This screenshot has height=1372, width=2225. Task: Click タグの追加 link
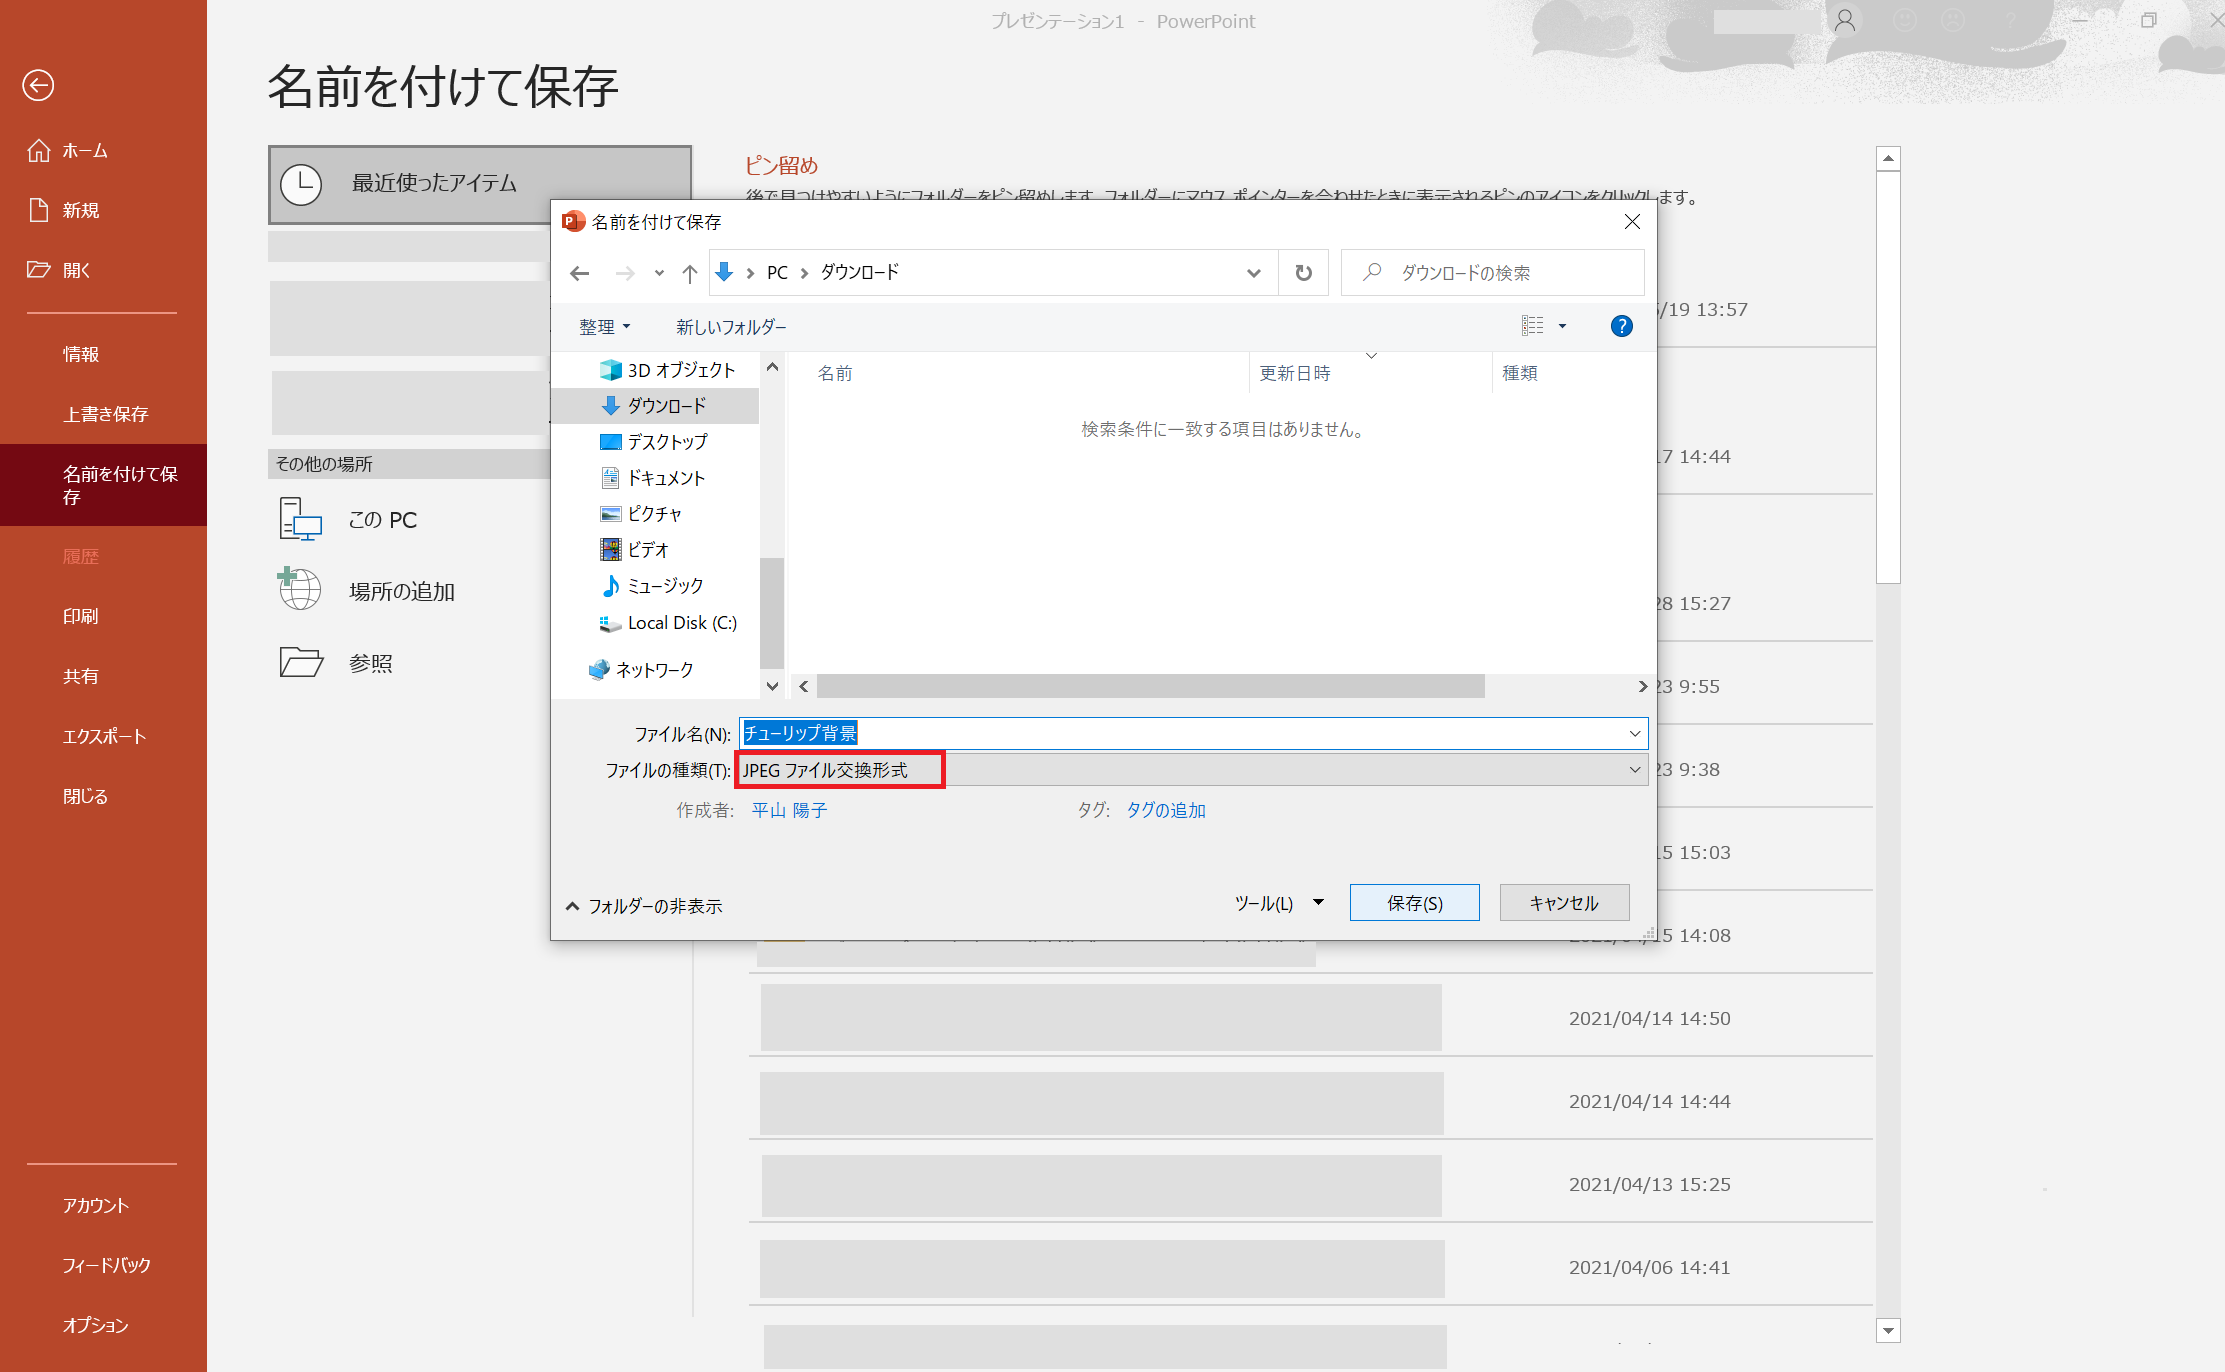click(x=1166, y=810)
